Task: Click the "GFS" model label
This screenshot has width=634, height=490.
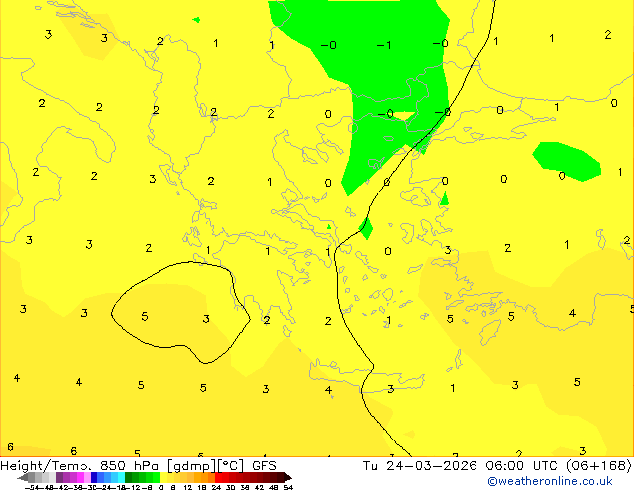Action: point(264,465)
